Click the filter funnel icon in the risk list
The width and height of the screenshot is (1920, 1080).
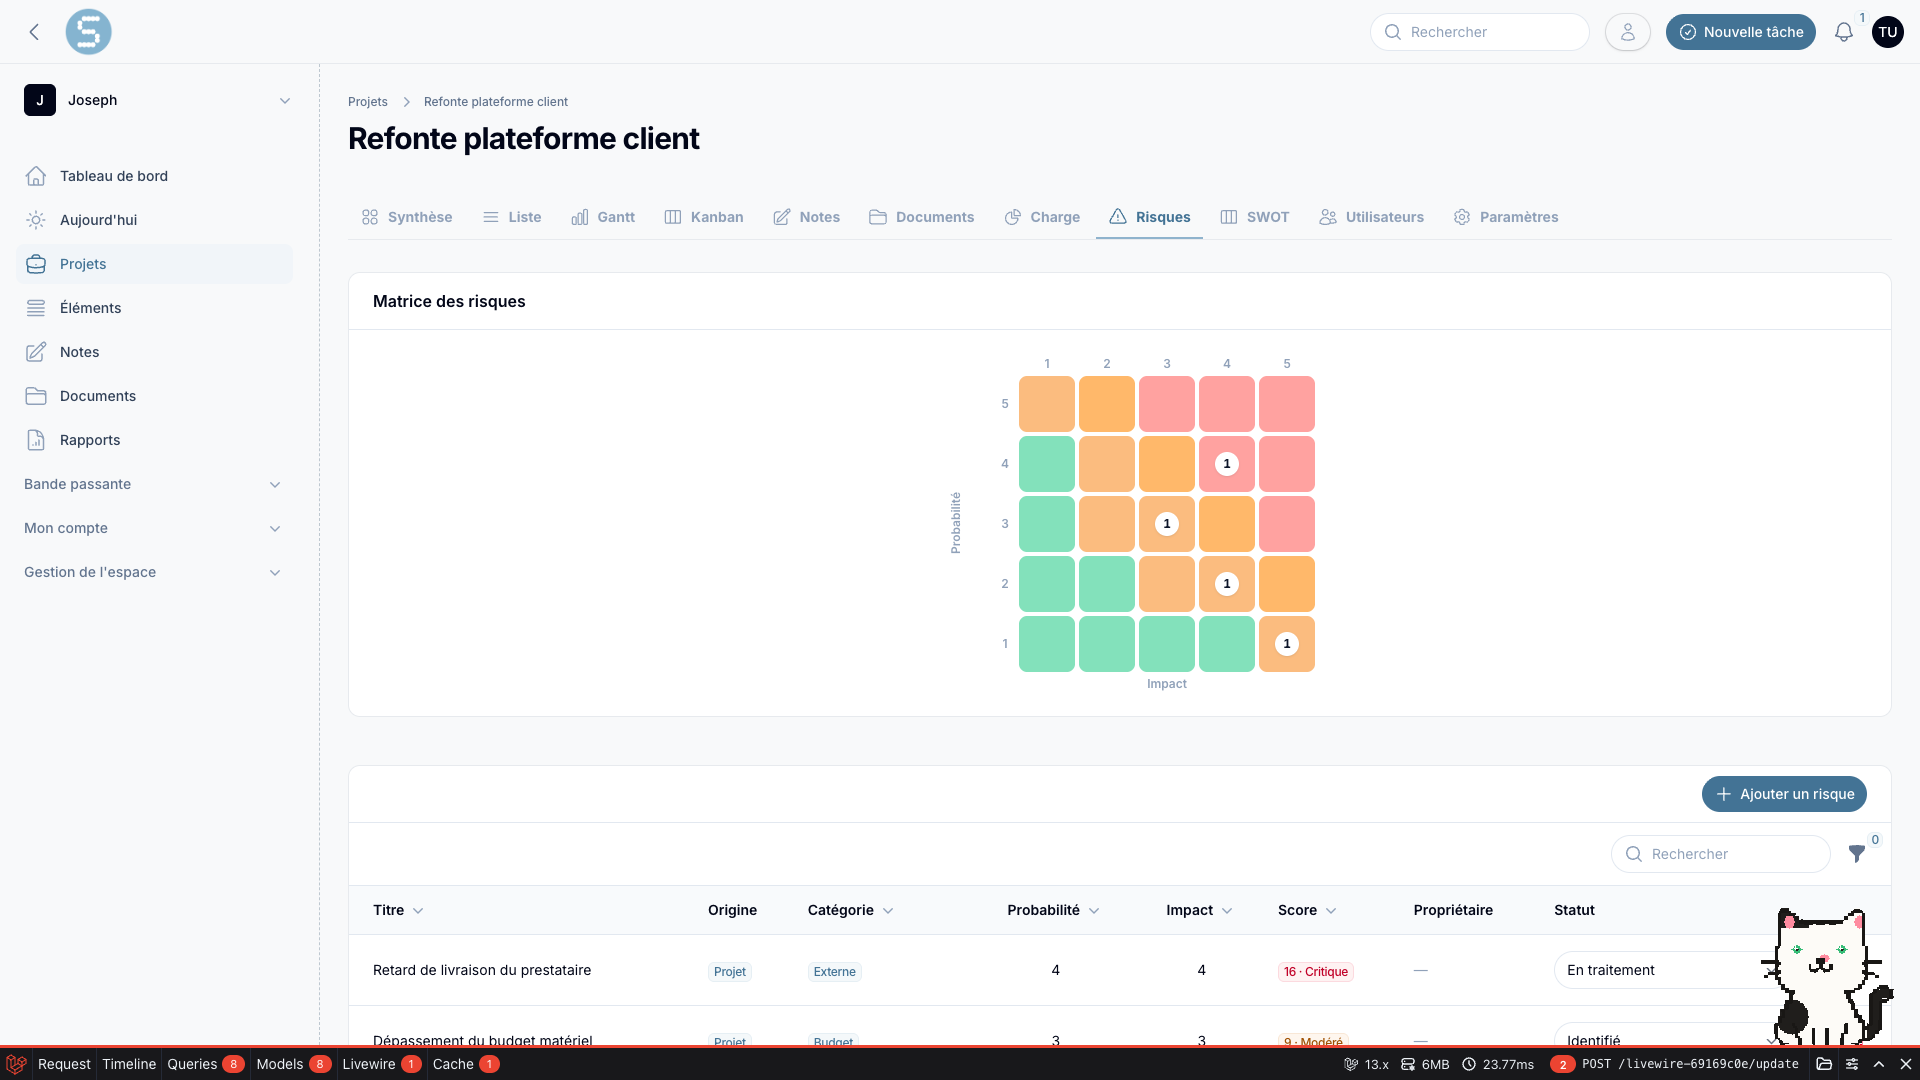1856,854
